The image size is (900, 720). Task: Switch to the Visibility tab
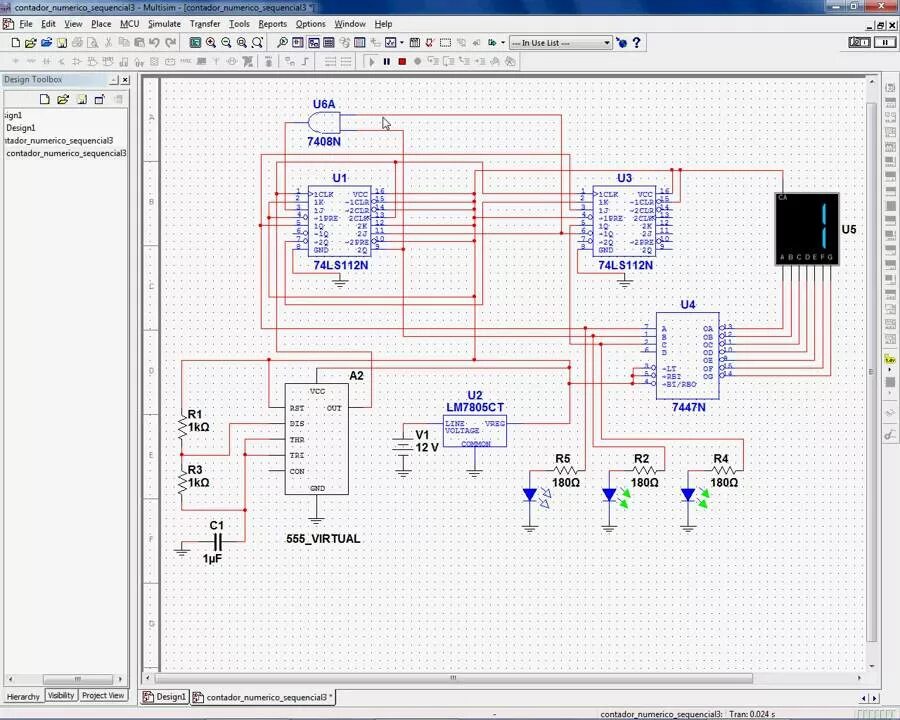(x=61, y=695)
